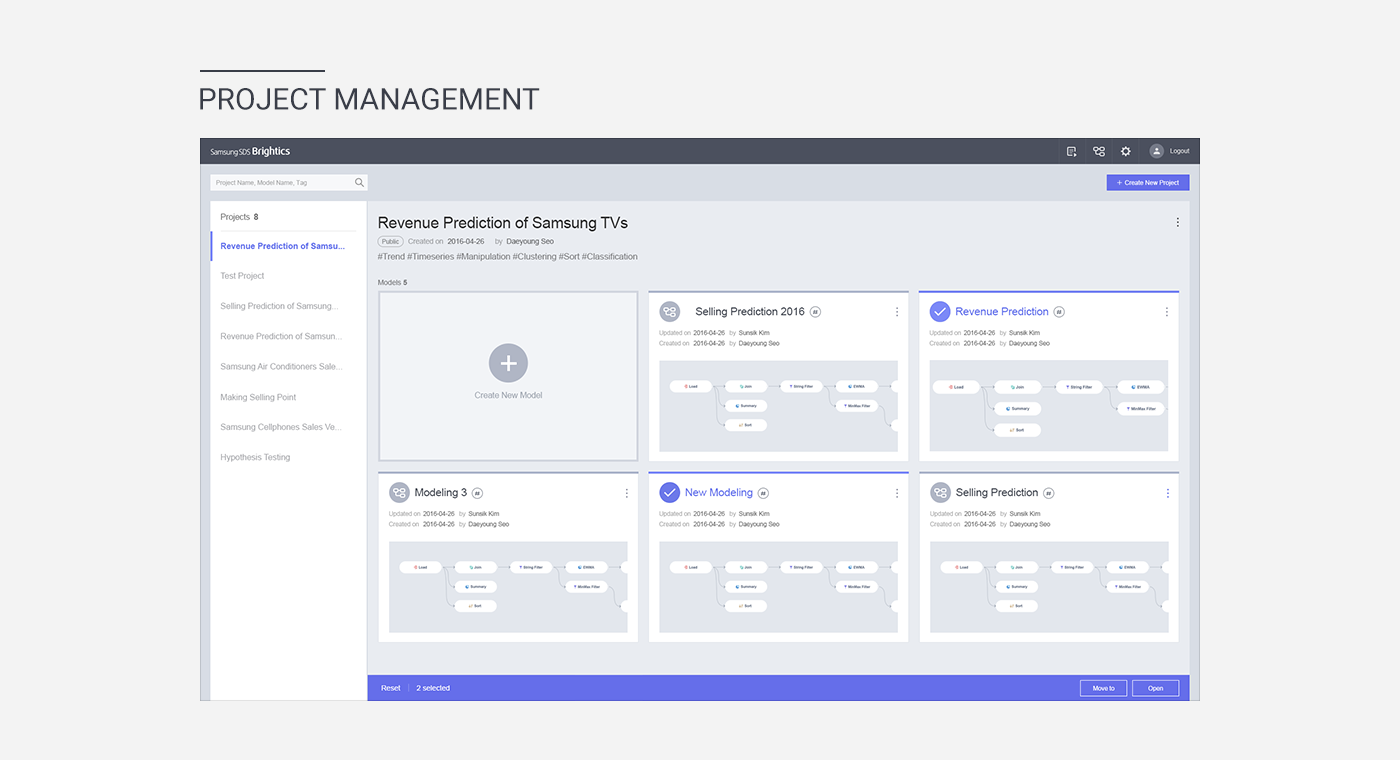This screenshot has width=1400, height=760.
Task: Open kebab menu on Selling Prediction 2016 card
Action: coord(897,312)
